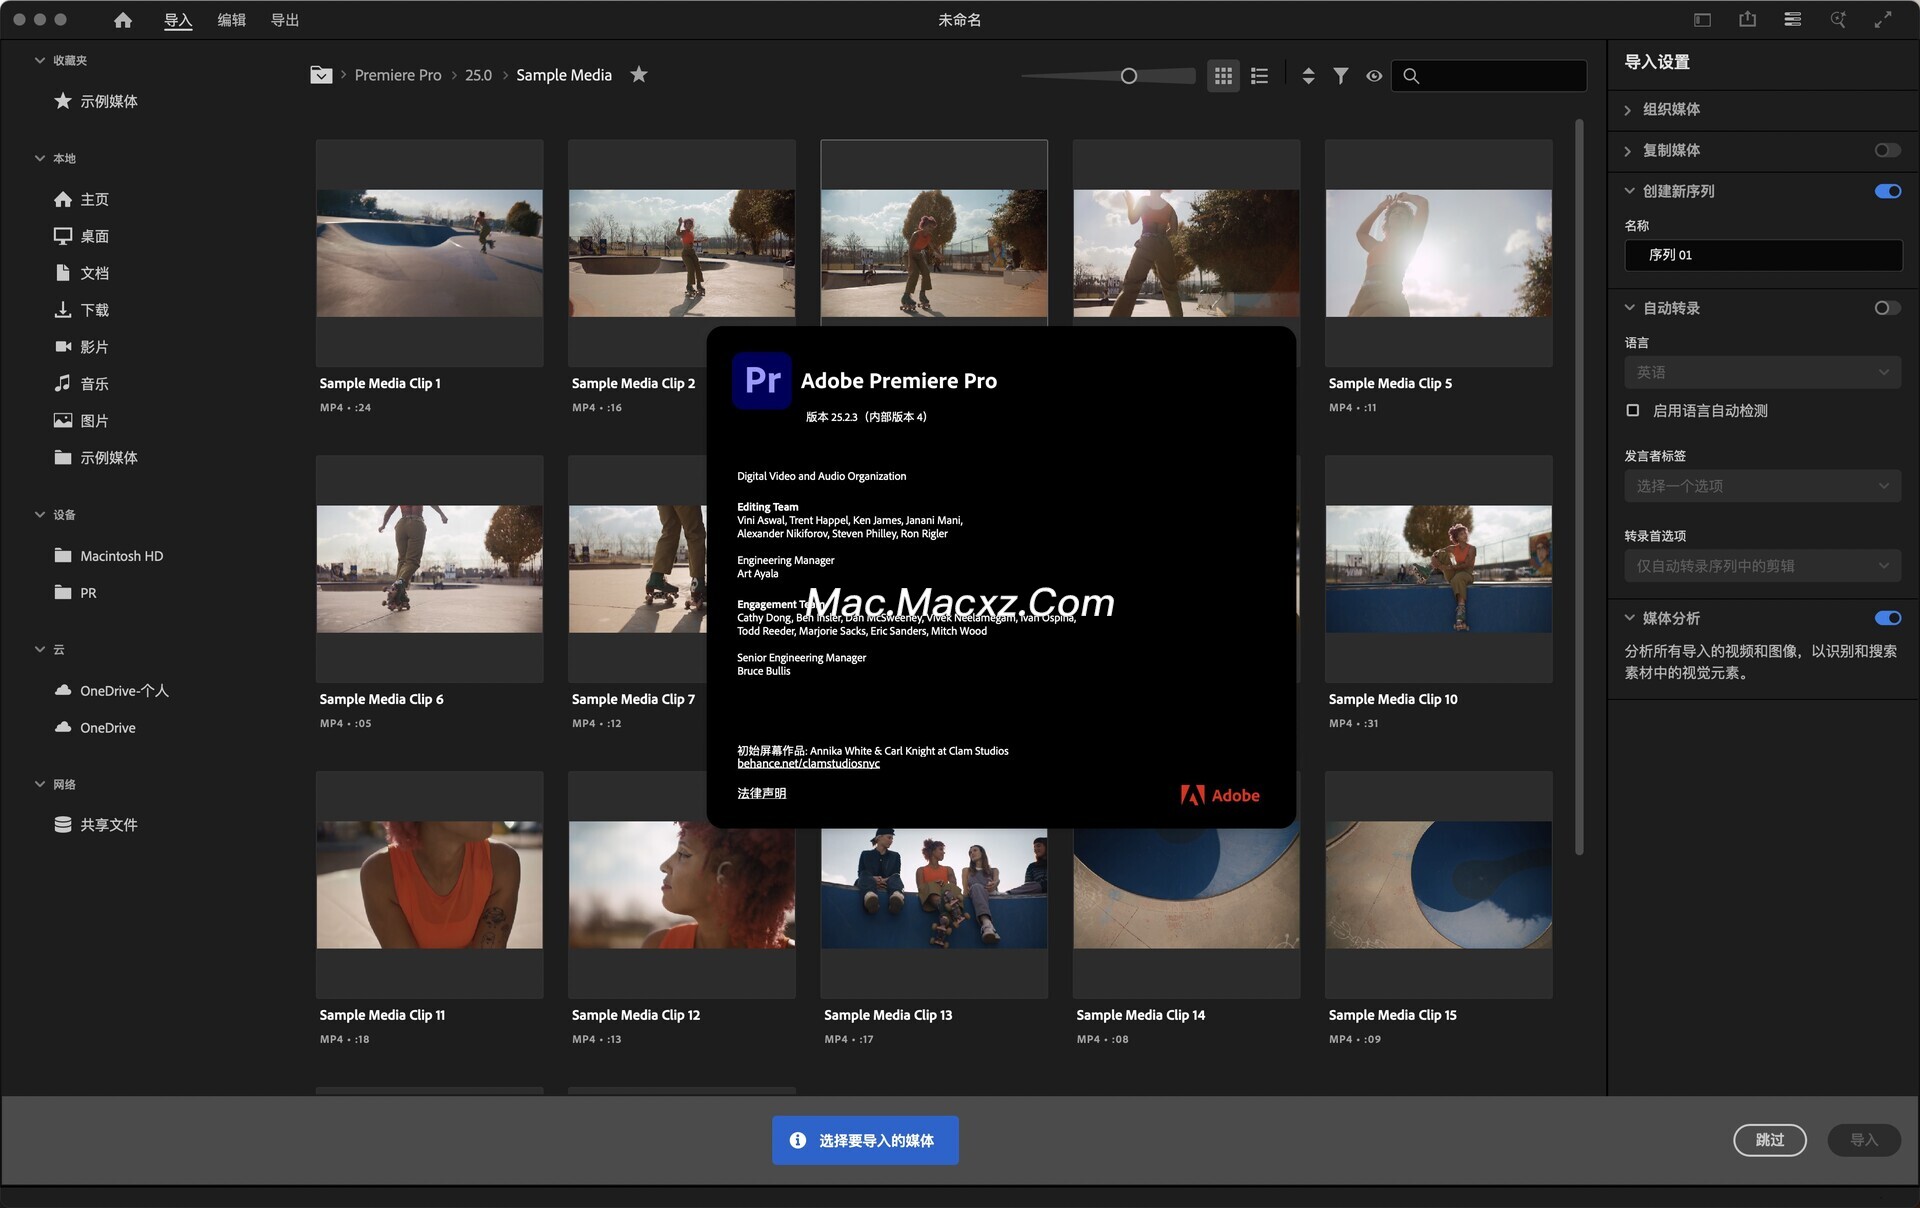Open the Macintosh HD drive
The image size is (1920, 1208).
tap(108, 556)
